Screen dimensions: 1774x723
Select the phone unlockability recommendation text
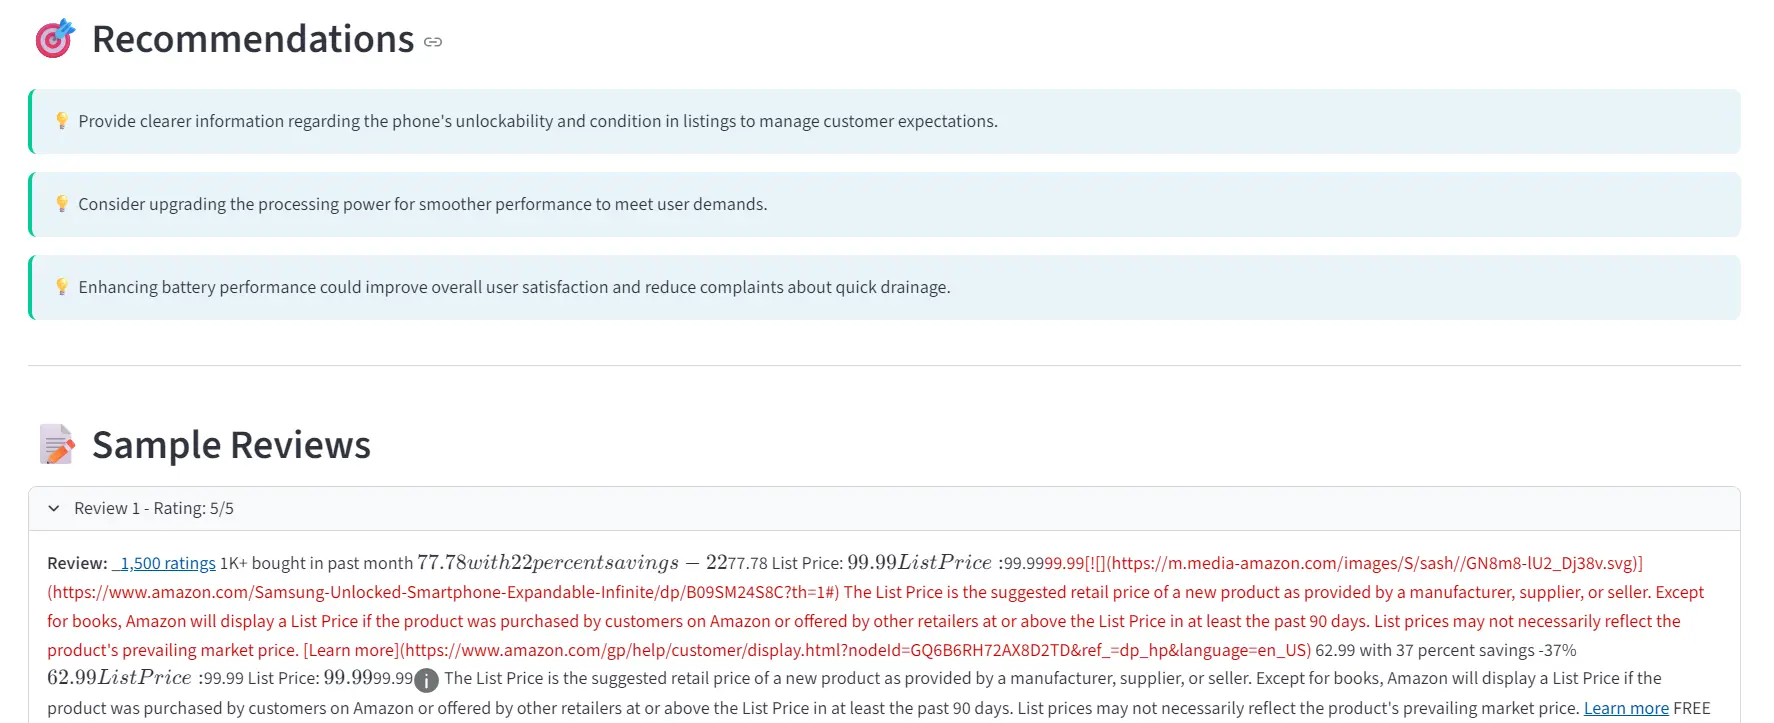tap(538, 121)
